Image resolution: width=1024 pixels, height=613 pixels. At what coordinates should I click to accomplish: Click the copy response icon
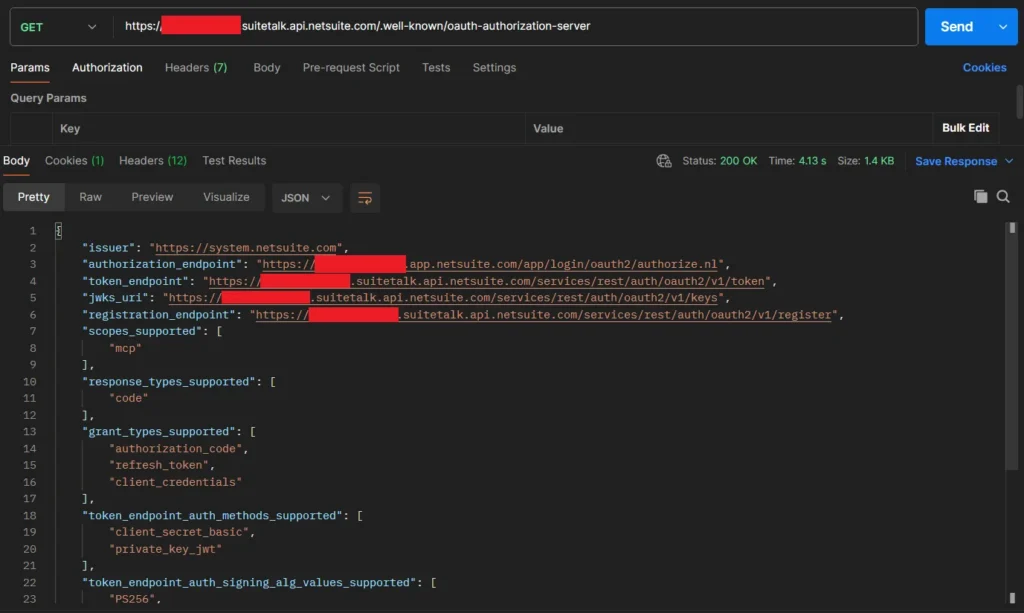(981, 197)
